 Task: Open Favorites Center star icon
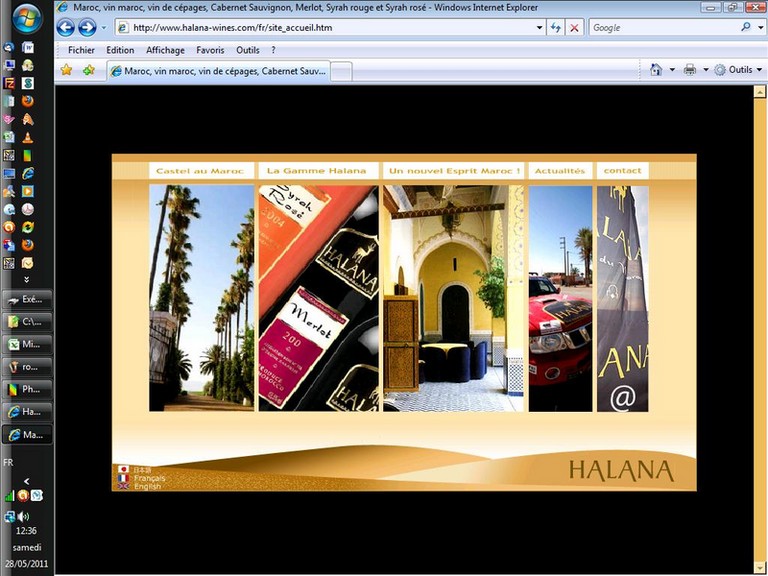(67, 70)
